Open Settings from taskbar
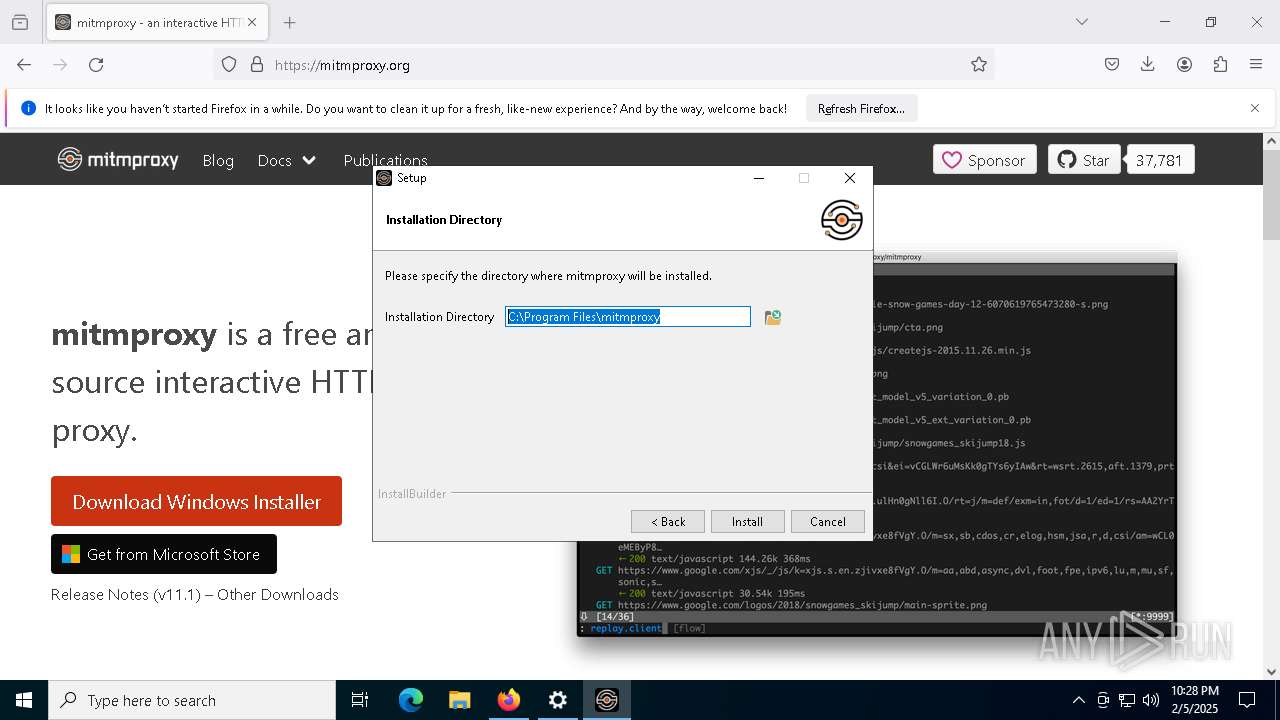Screen dimensions: 1280x720 click(x=558, y=700)
